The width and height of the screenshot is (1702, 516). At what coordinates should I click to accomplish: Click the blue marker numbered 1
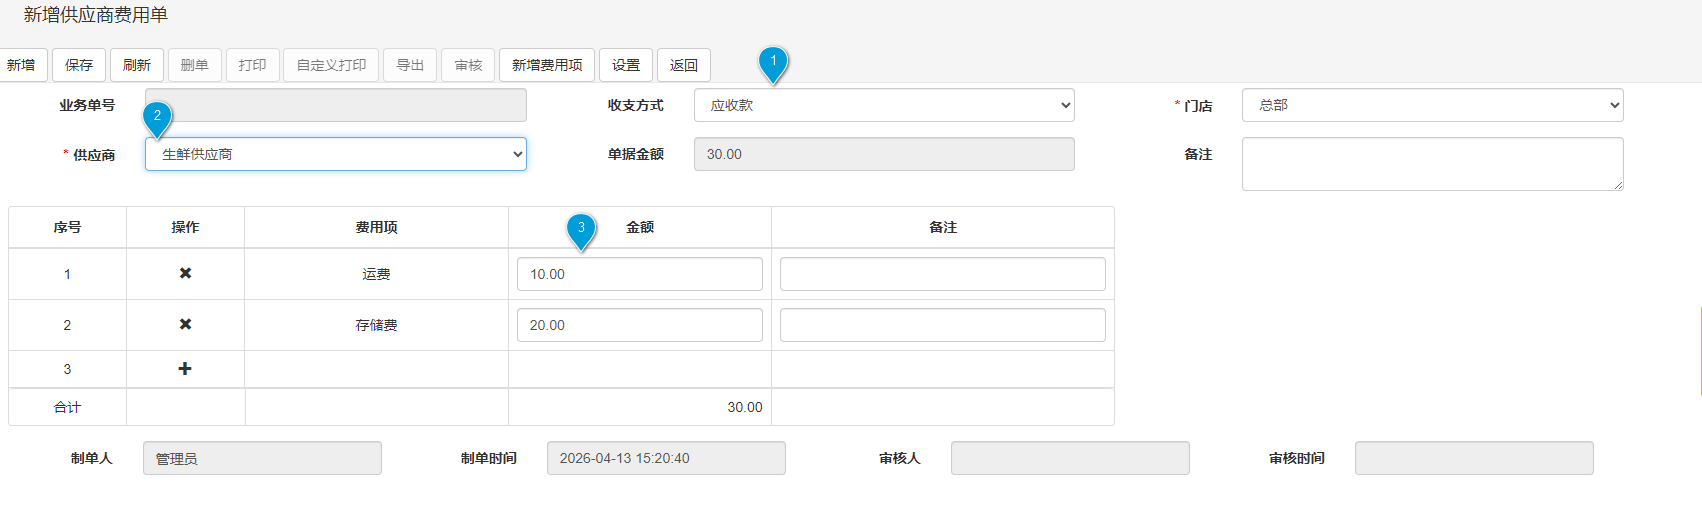click(x=773, y=63)
